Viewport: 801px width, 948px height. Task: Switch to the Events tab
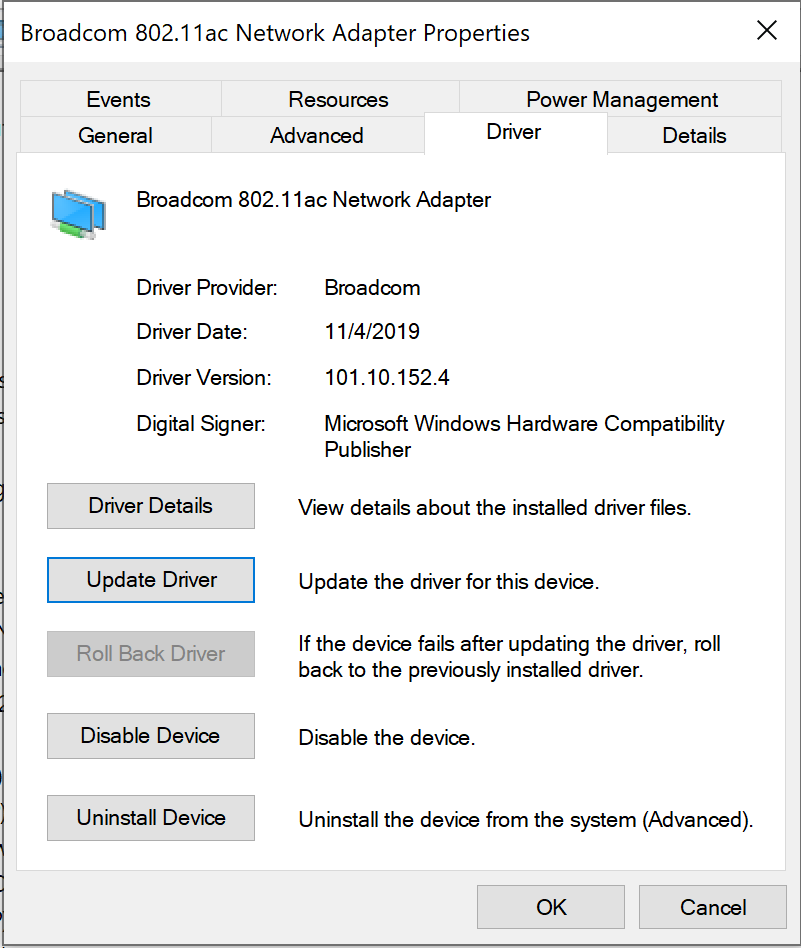coord(118,100)
